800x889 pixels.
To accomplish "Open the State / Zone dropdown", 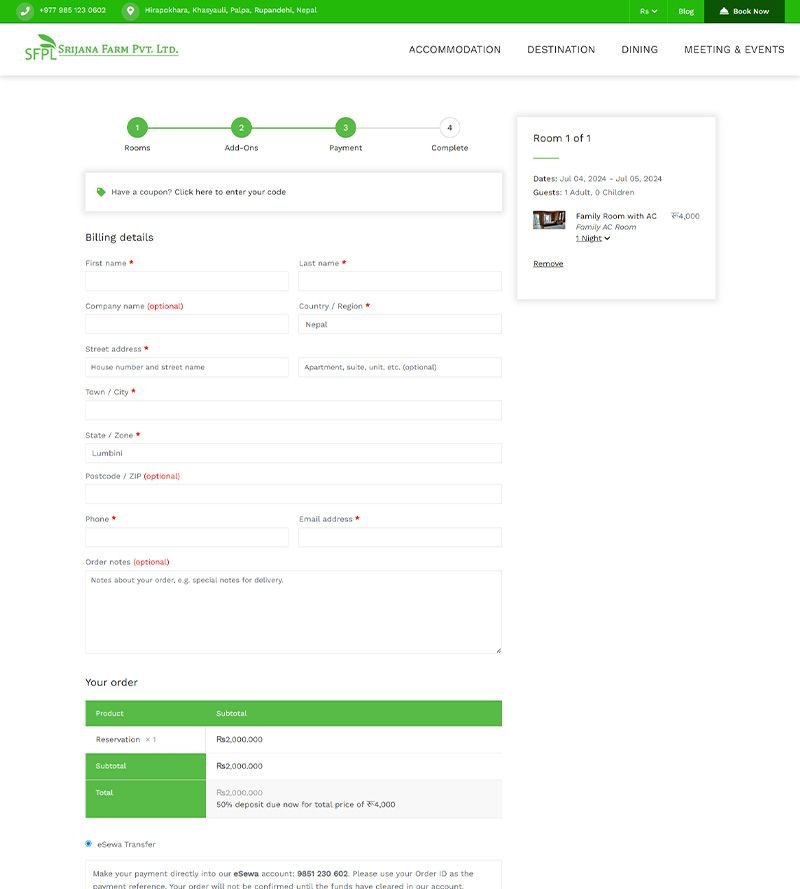I will [x=293, y=453].
